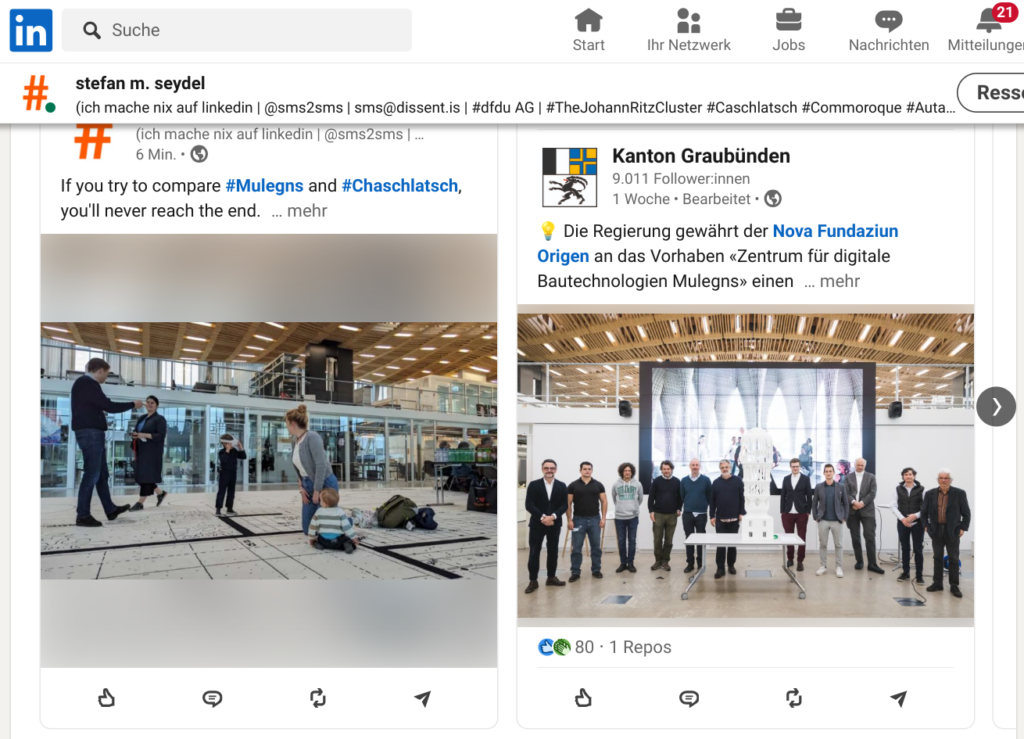The height and width of the screenshot is (739, 1024).
Task: Send the Kanton Graubünden post
Action: (899, 699)
